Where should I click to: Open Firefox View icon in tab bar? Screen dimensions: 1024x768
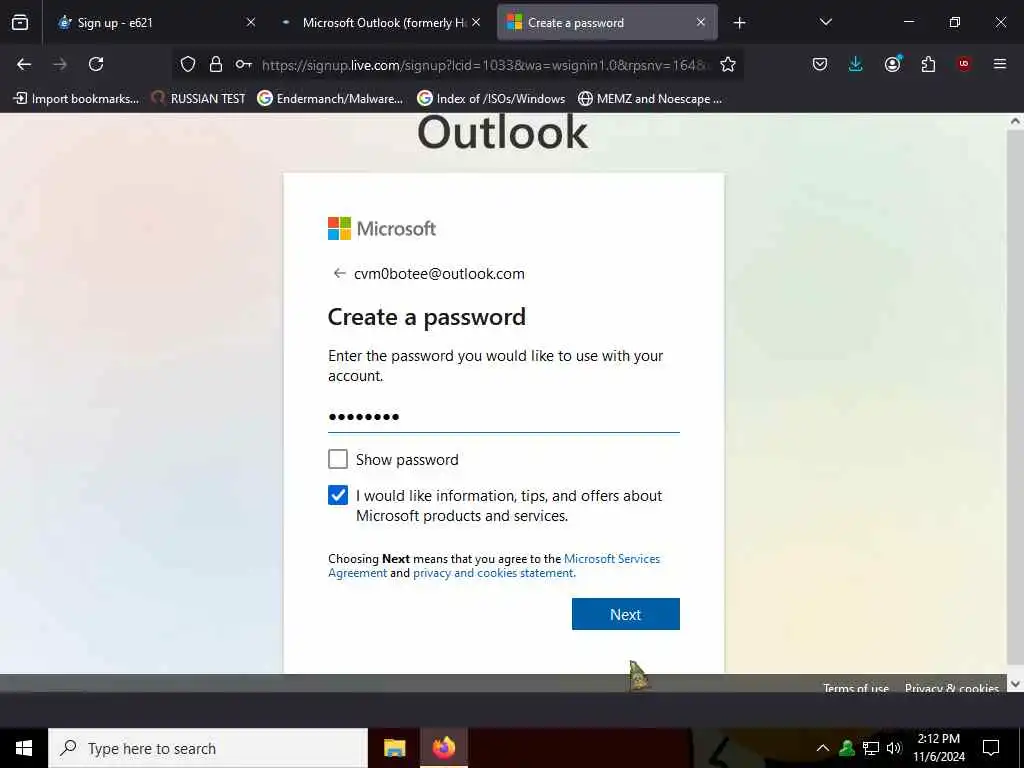[x=20, y=22]
